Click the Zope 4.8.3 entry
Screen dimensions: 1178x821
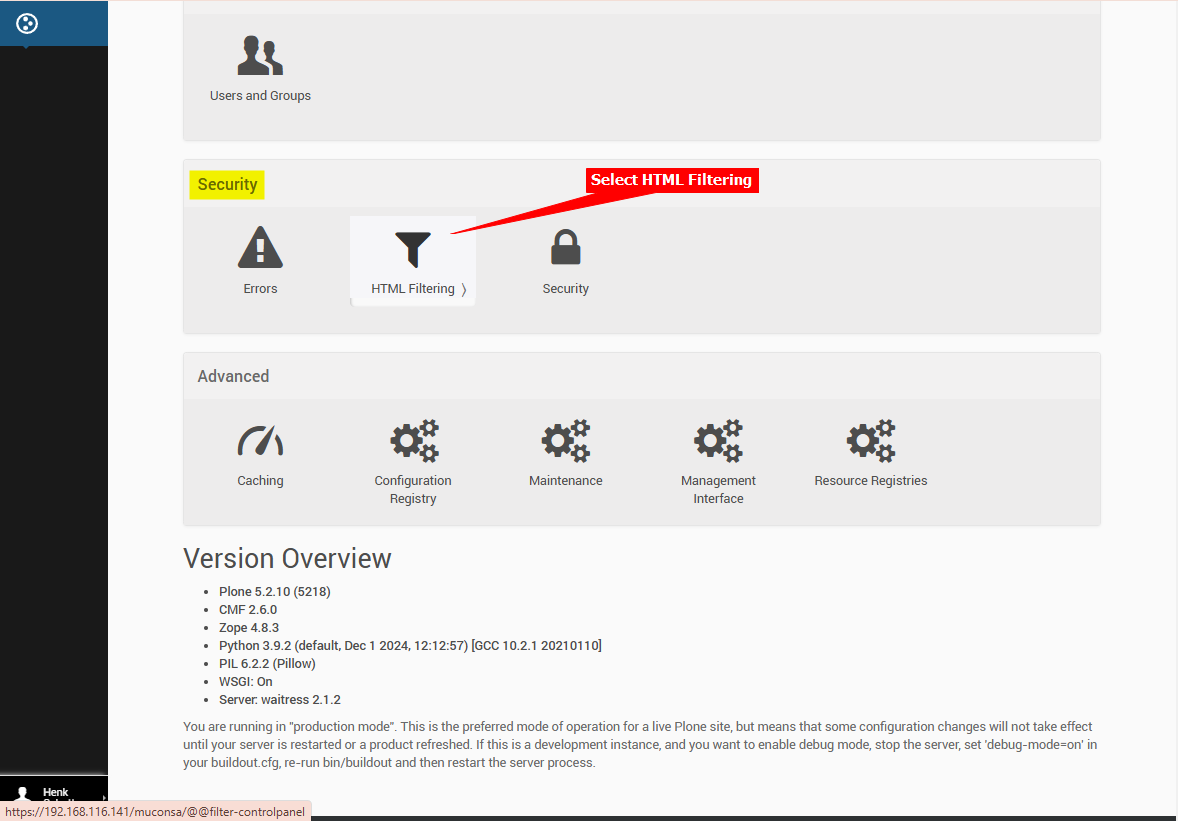tap(249, 628)
